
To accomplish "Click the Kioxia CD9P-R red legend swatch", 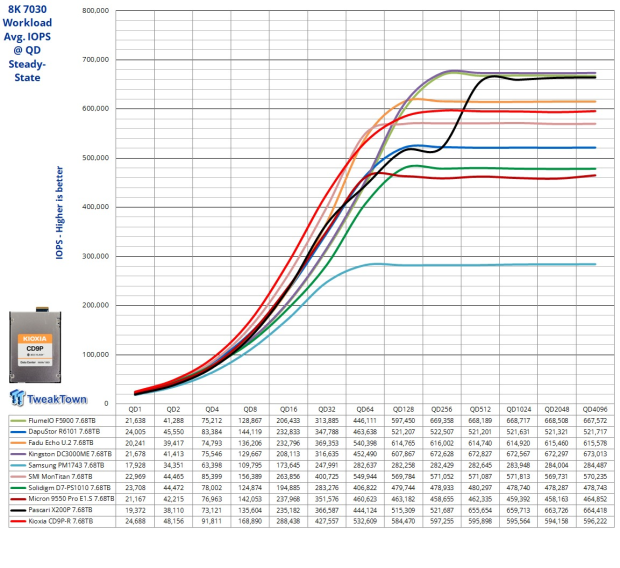I will coord(18,521).
